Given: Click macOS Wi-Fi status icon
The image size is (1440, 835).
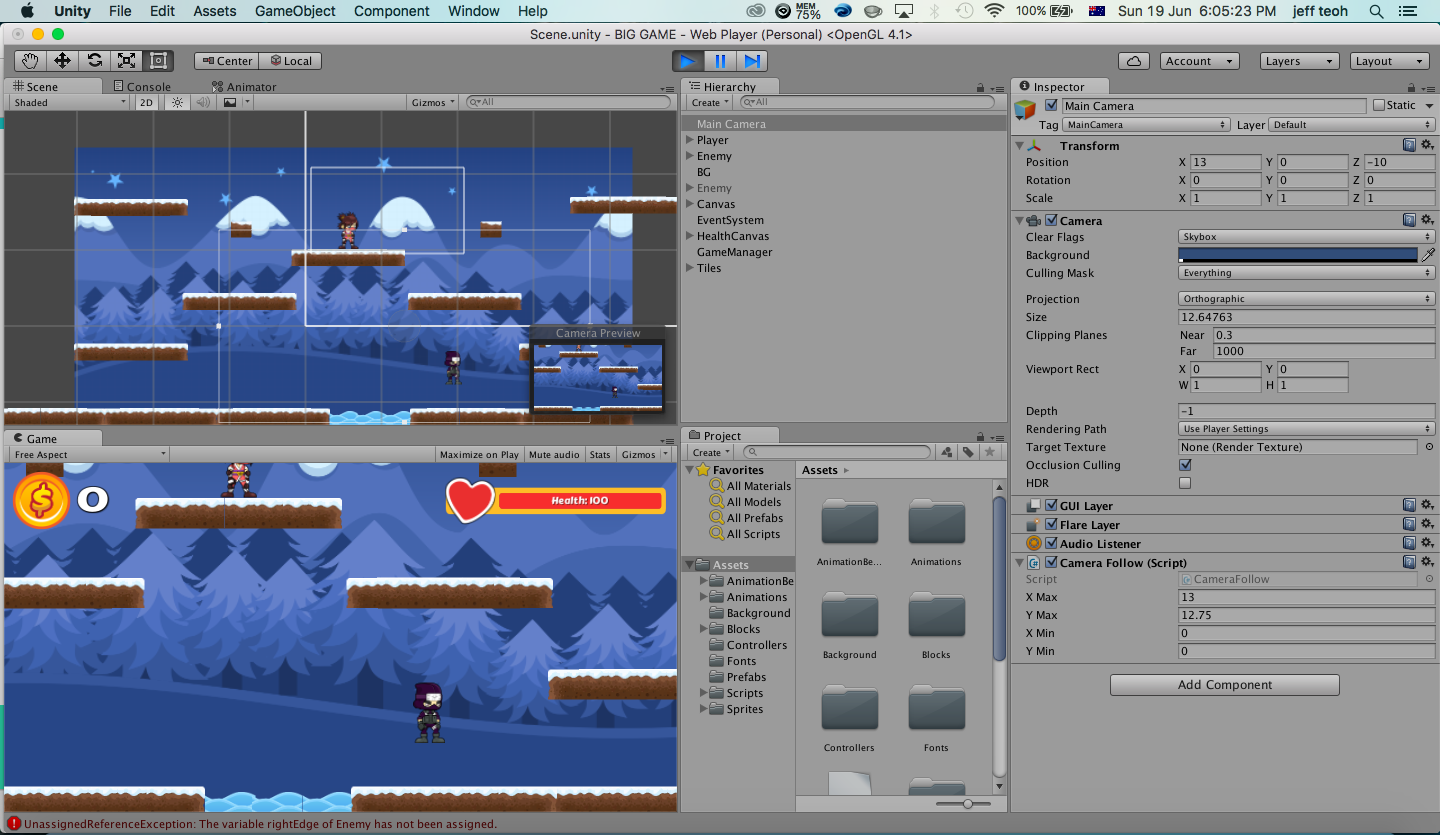Looking at the screenshot, I should (994, 11).
